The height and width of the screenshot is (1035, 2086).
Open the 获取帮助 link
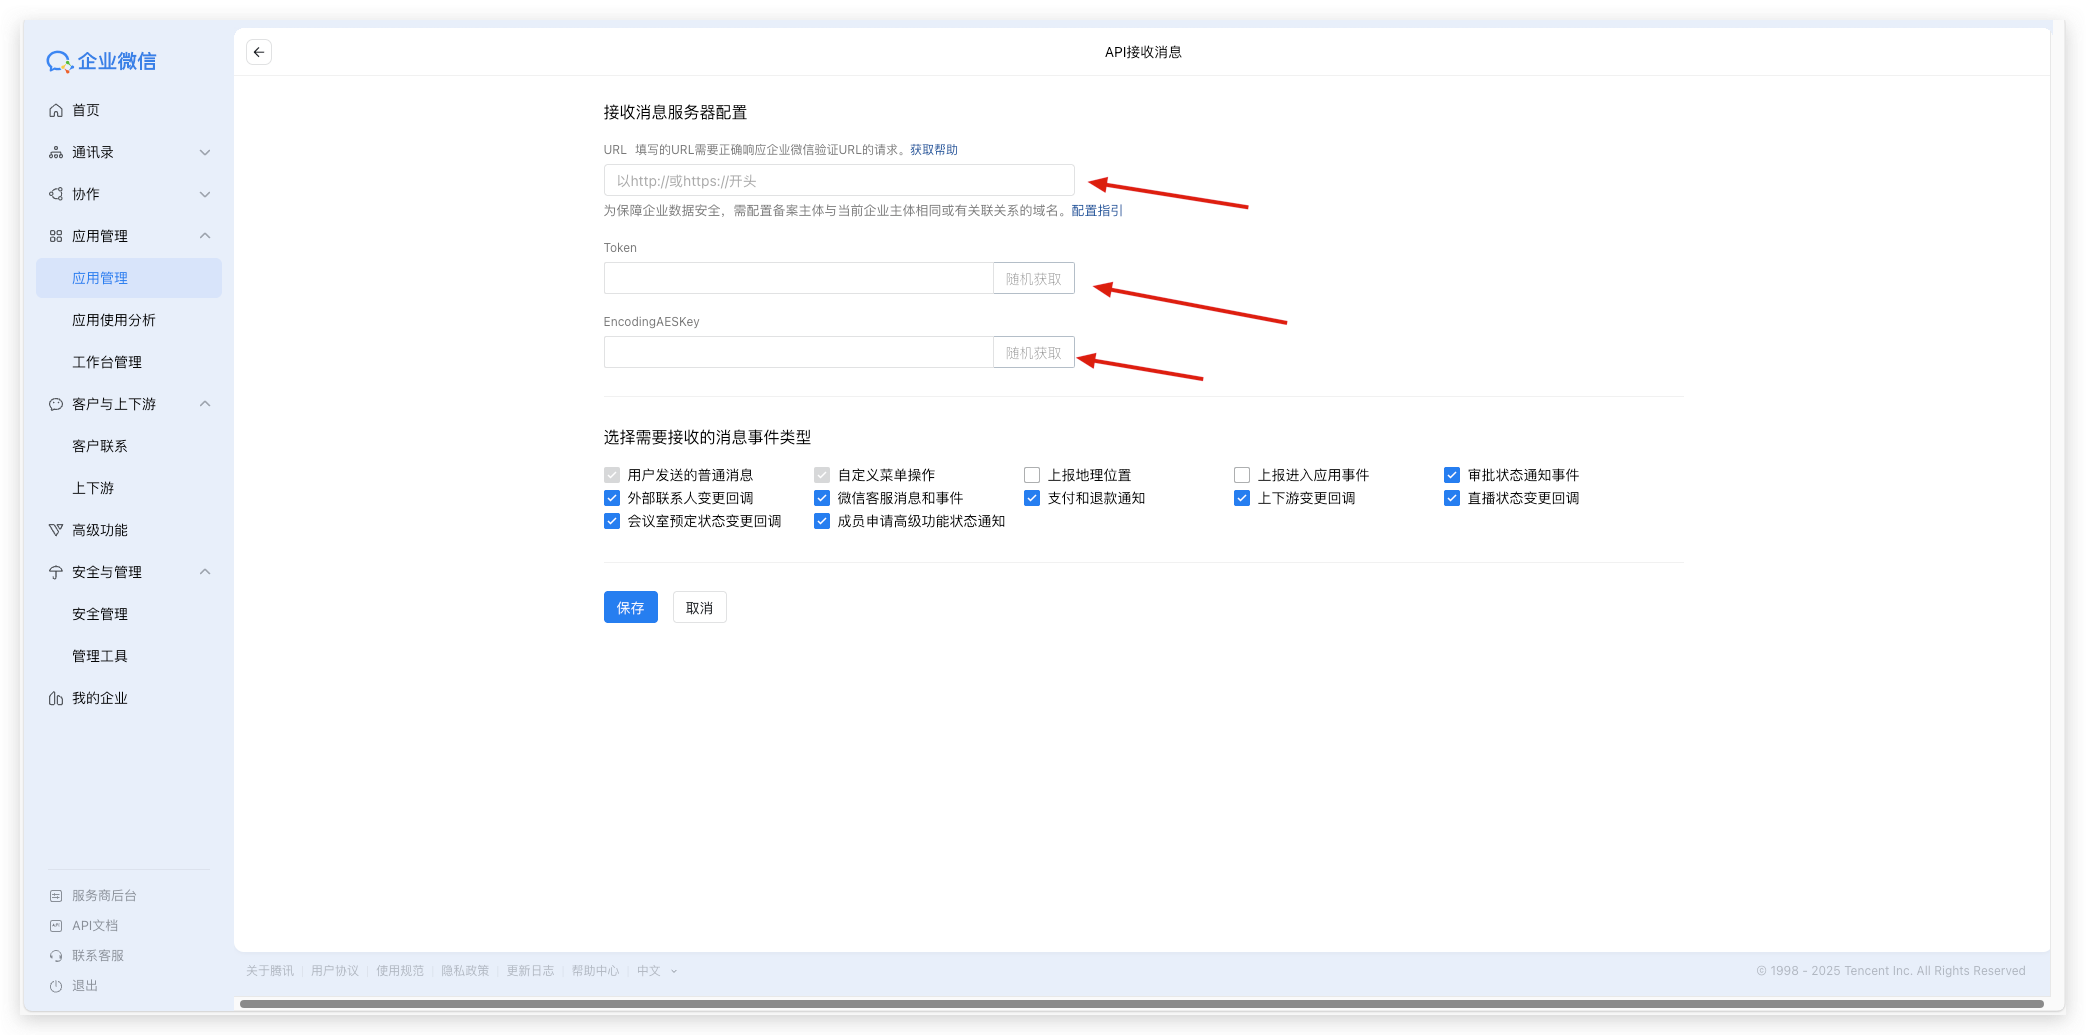tap(933, 150)
